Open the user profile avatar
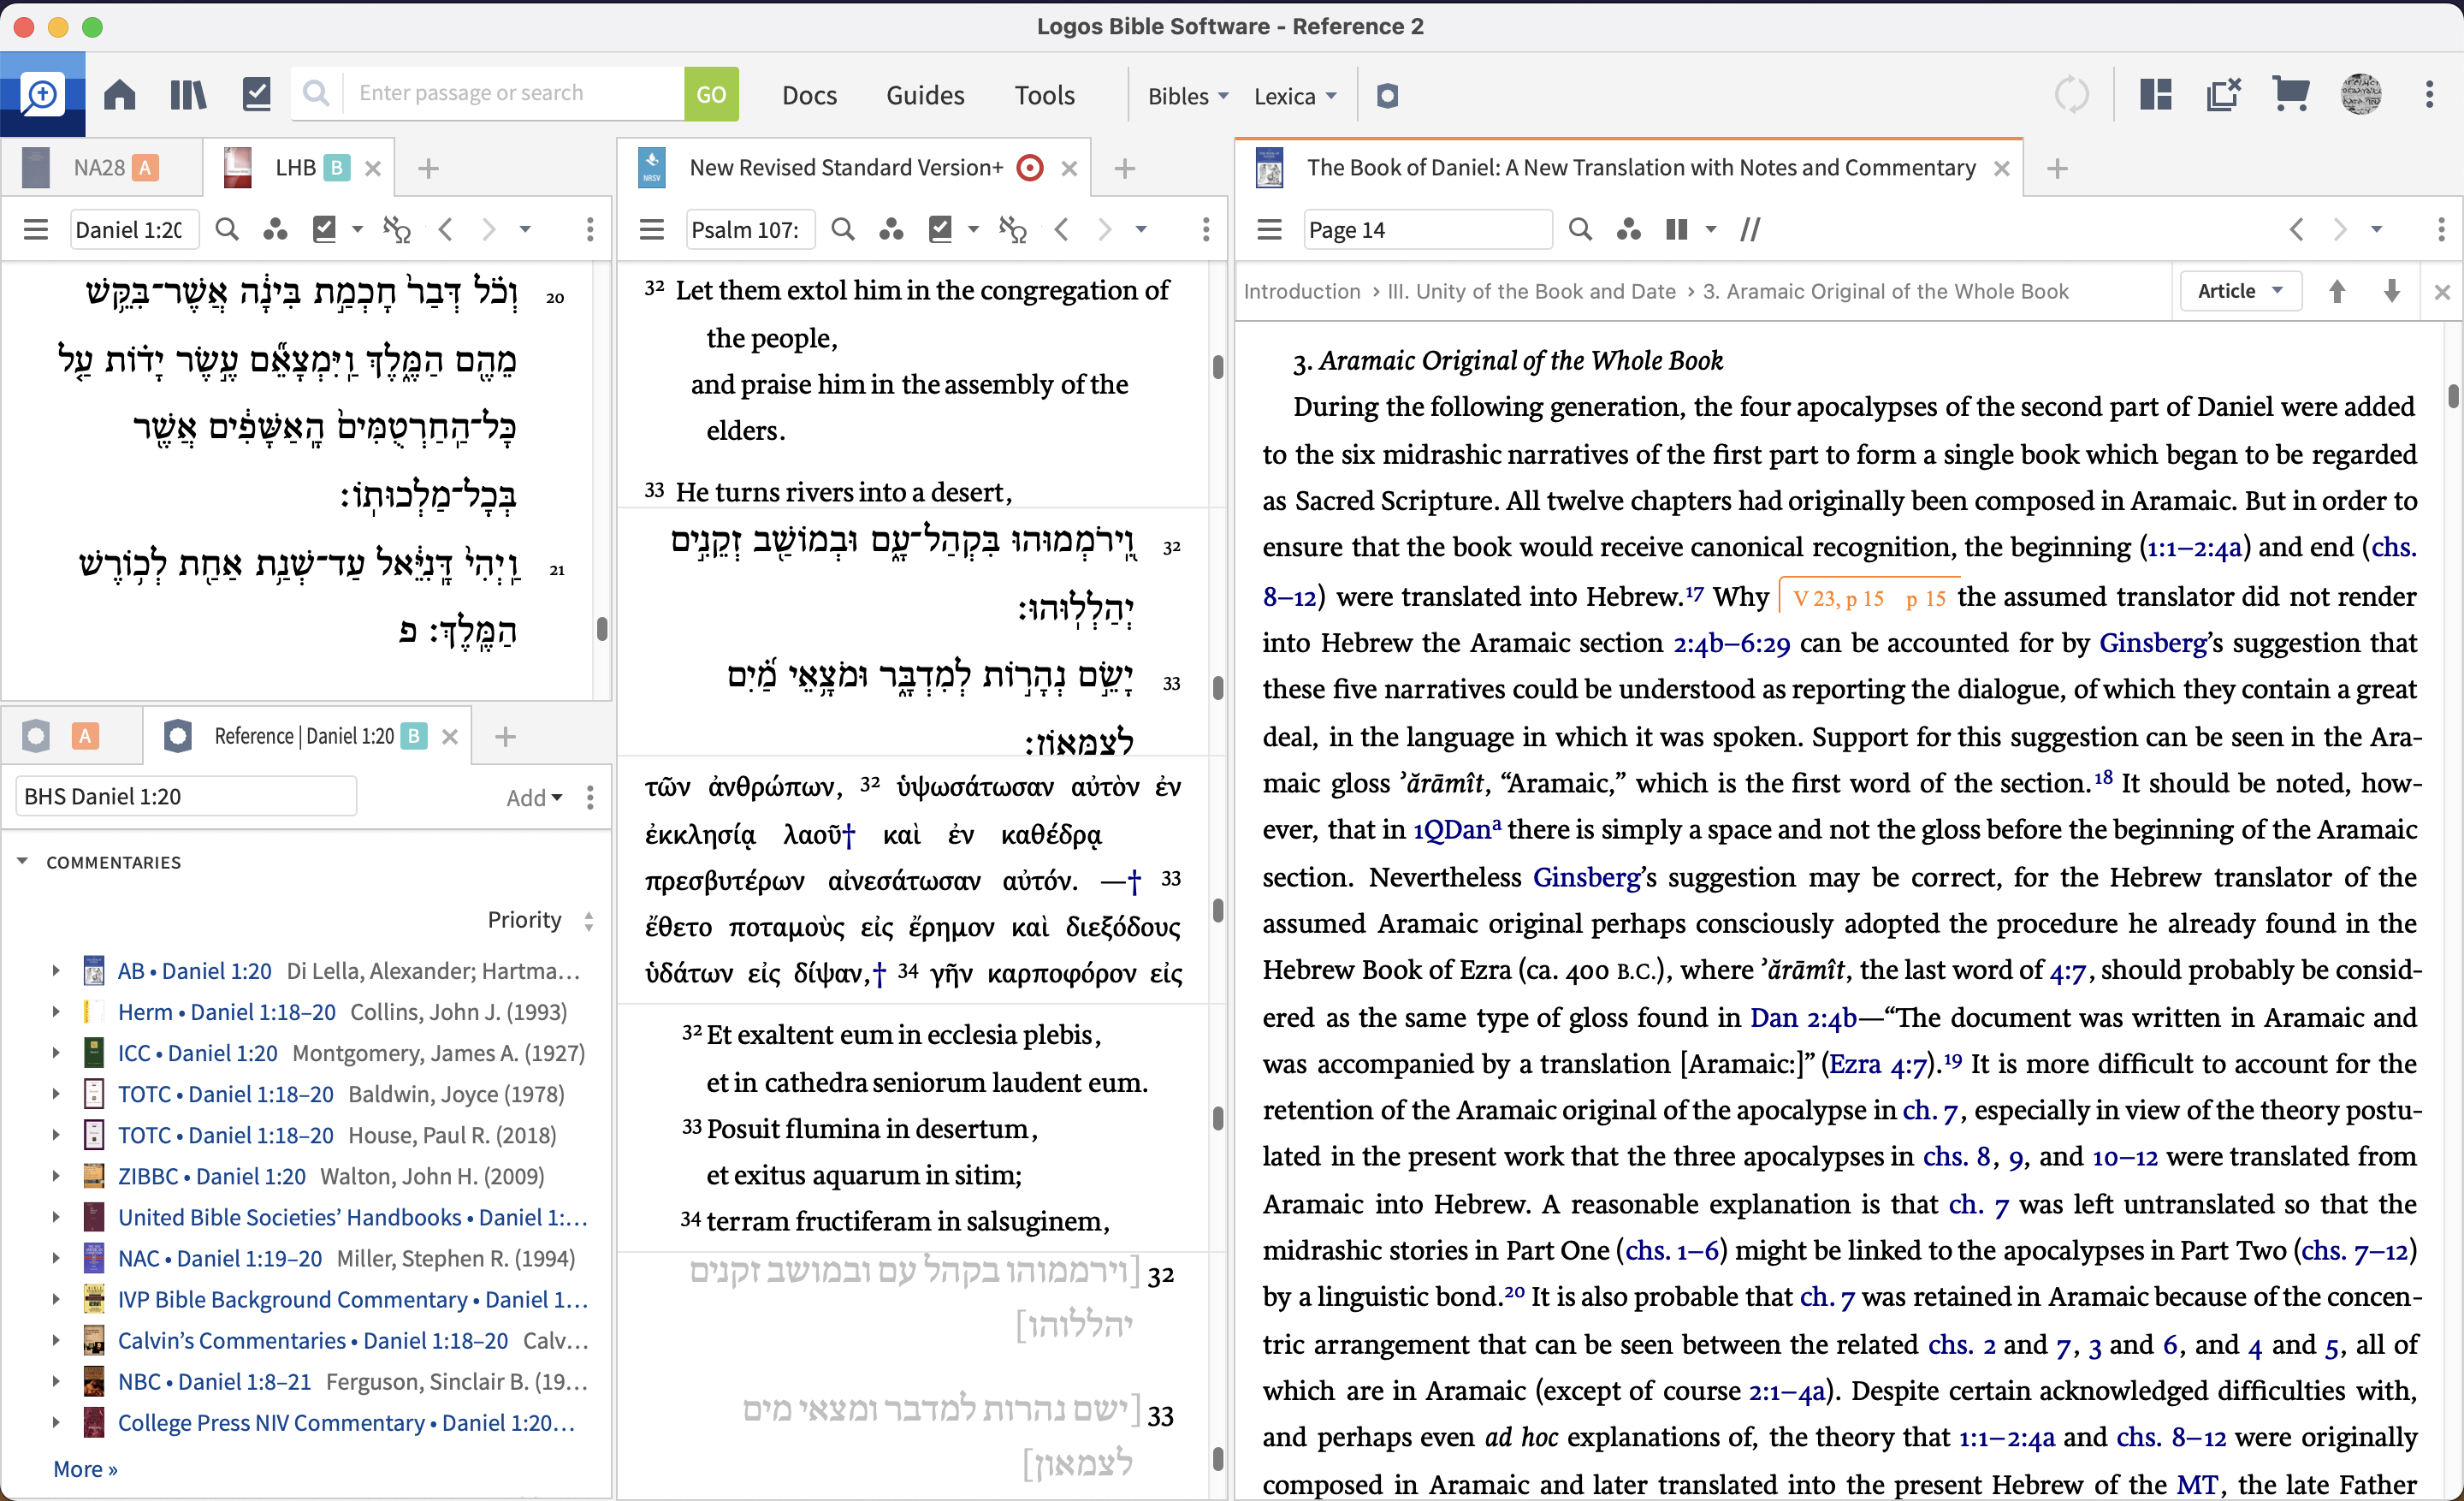This screenshot has height=1501, width=2464. click(2361, 95)
